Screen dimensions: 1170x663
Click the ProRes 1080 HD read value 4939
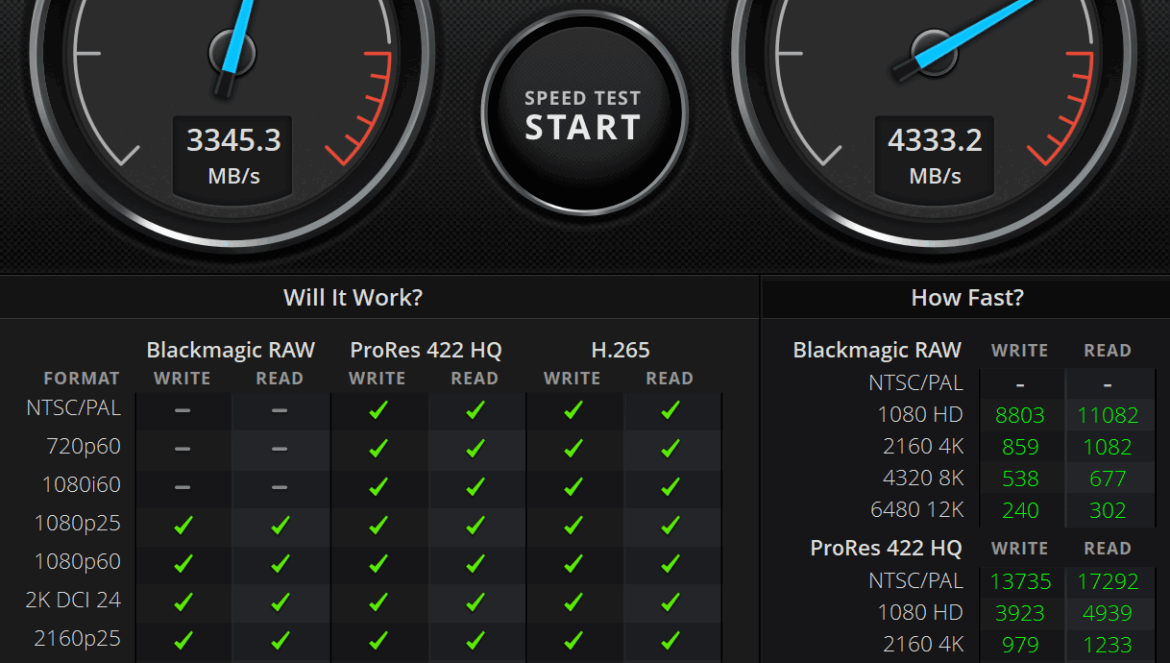click(1107, 613)
